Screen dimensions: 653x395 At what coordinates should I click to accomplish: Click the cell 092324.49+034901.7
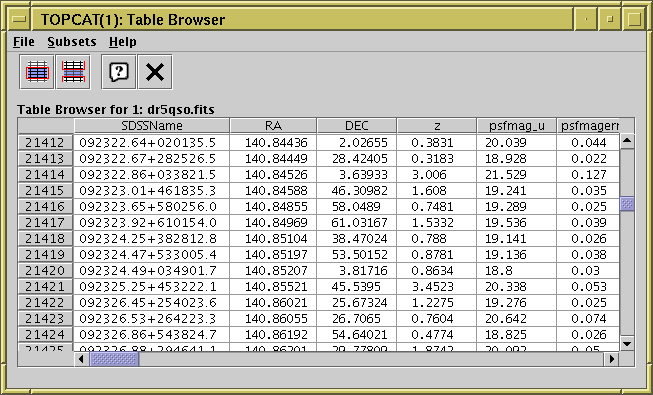[x=152, y=271]
